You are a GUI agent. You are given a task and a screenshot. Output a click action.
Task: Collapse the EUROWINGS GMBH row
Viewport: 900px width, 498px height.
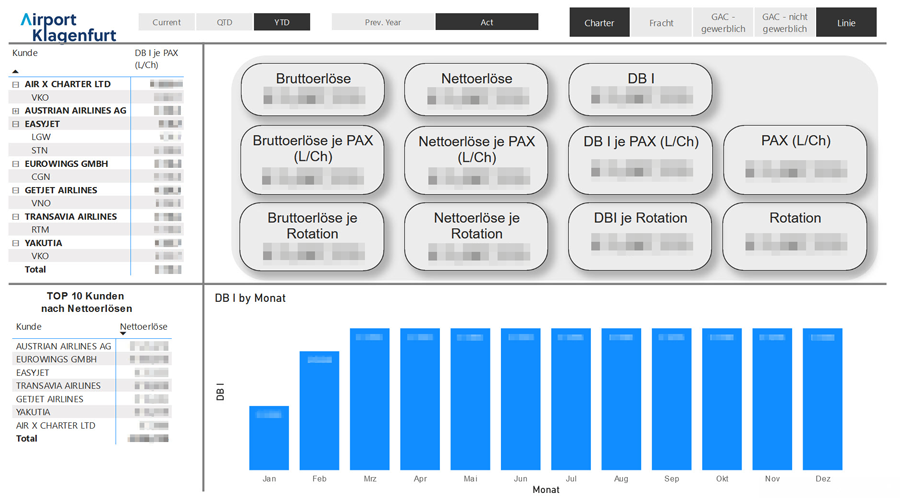pos(16,164)
